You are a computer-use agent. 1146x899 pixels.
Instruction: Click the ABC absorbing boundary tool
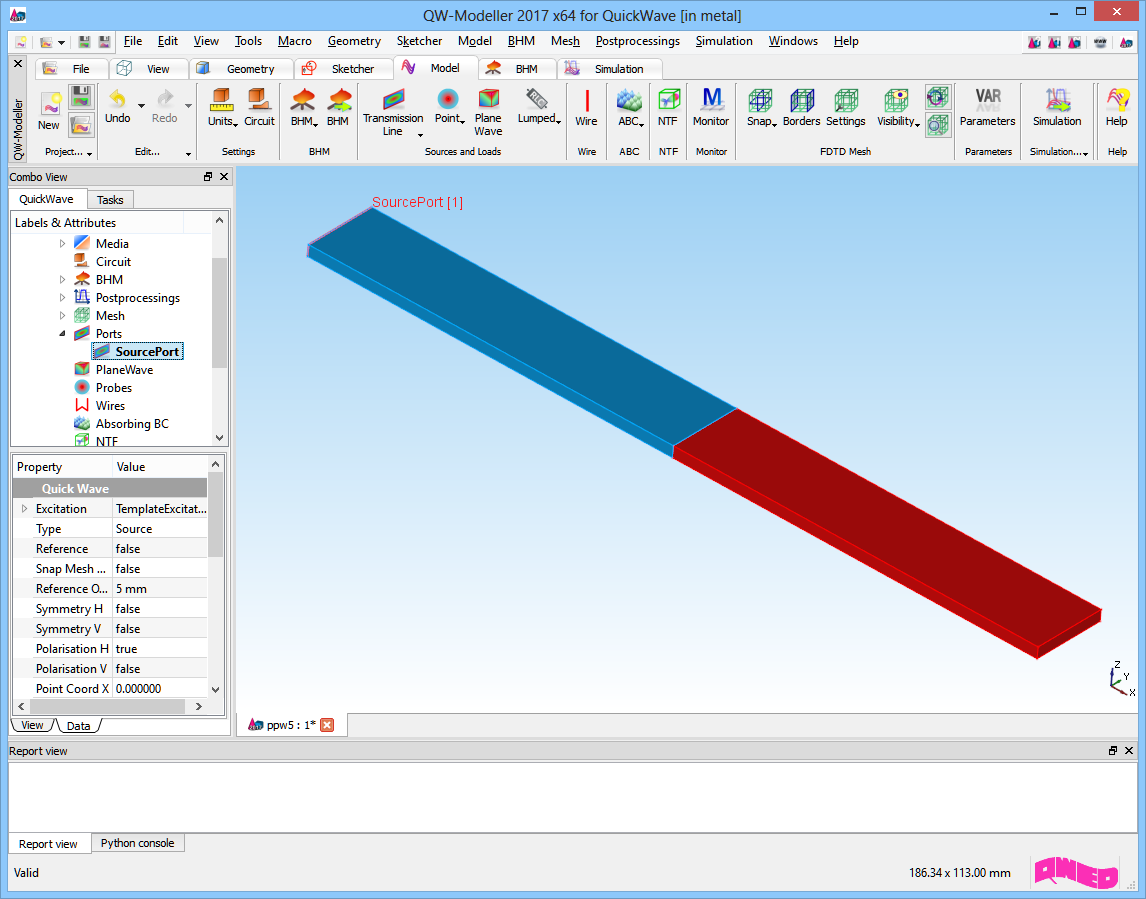click(629, 107)
